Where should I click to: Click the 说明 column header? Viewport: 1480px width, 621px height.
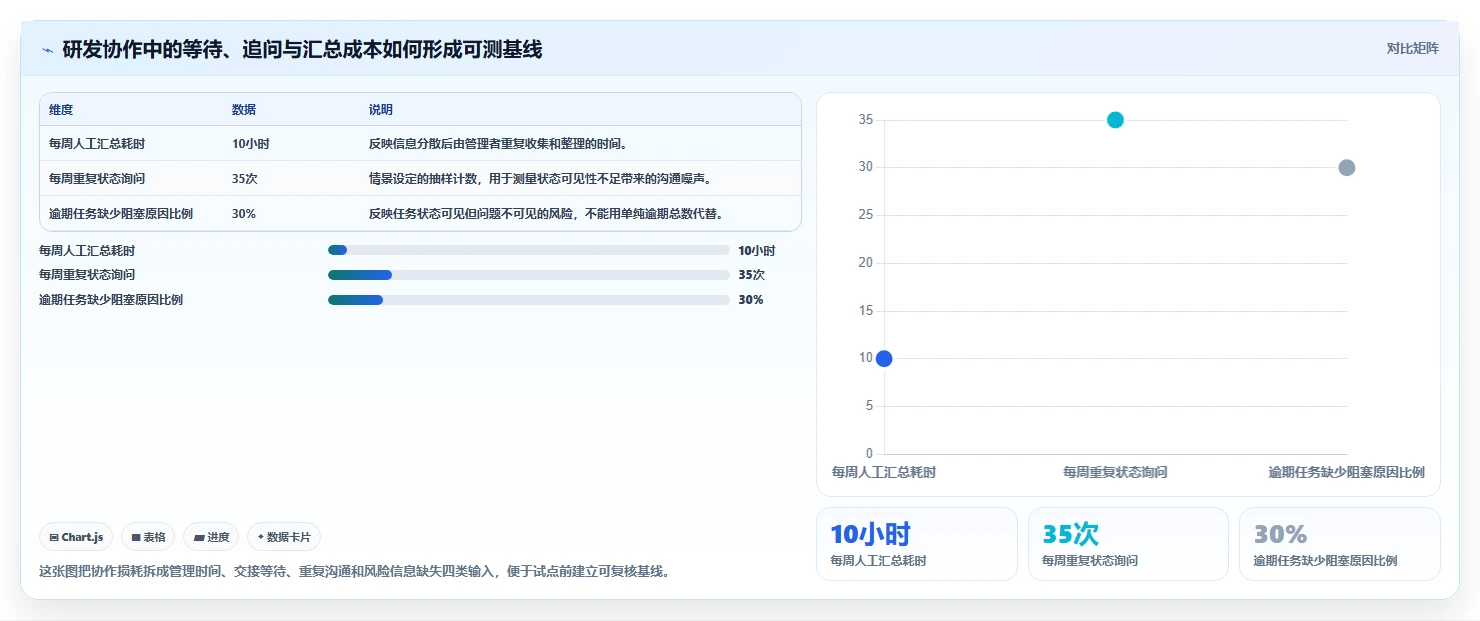(x=381, y=110)
